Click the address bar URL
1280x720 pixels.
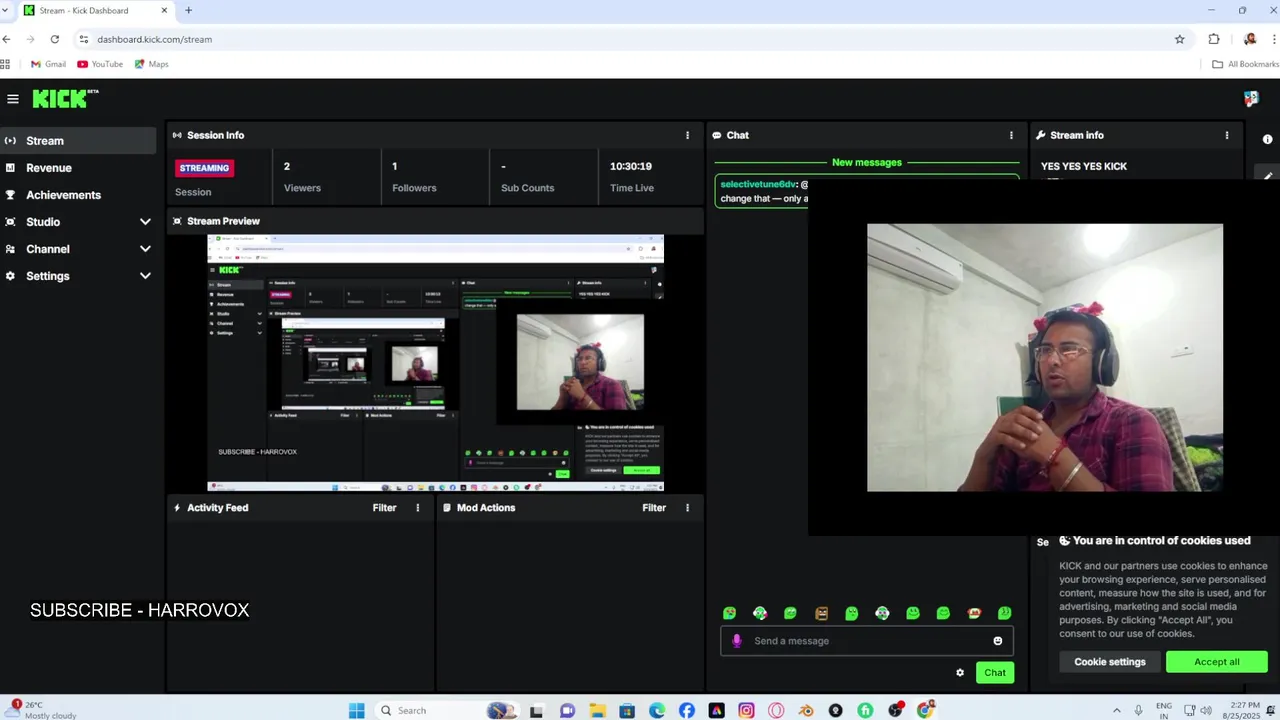coord(154,39)
